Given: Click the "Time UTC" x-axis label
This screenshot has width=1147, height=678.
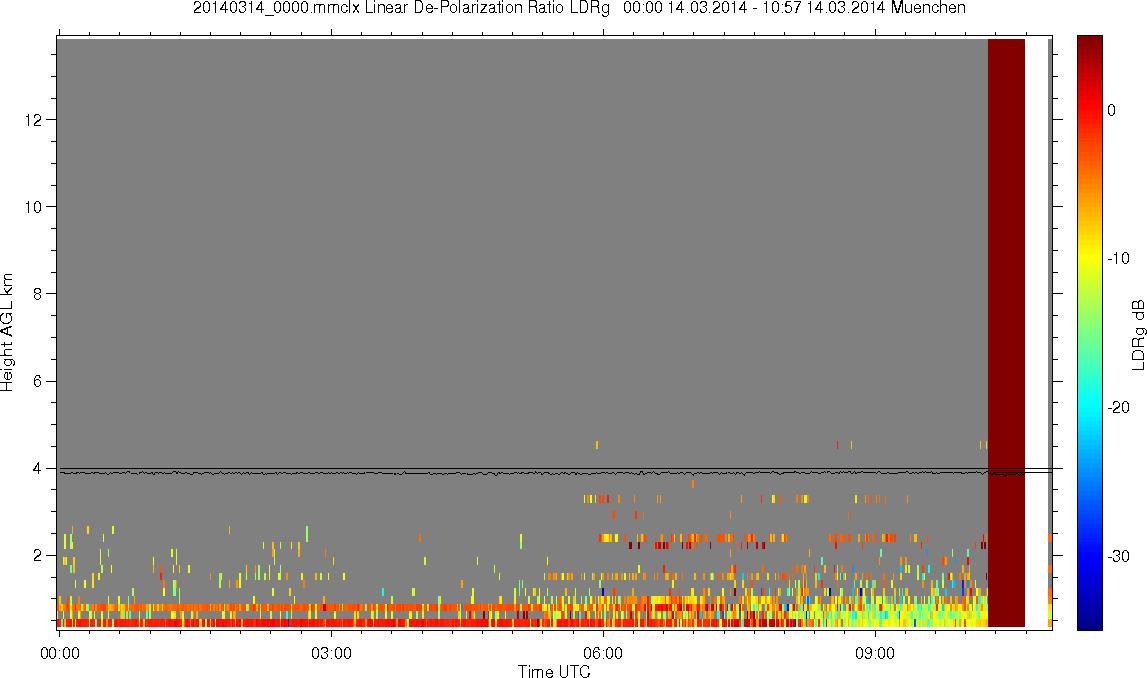Looking at the screenshot, I should pyautogui.click(x=554, y=671).
